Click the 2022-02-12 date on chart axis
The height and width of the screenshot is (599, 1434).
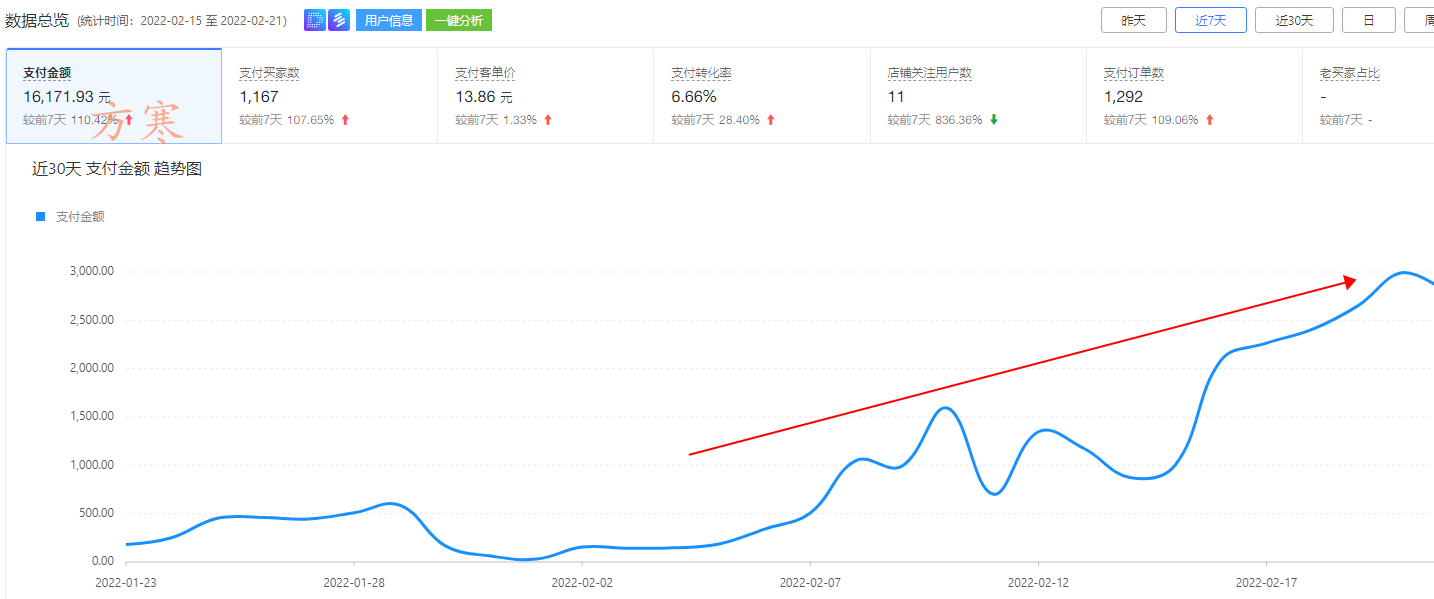pos(1038,581)
